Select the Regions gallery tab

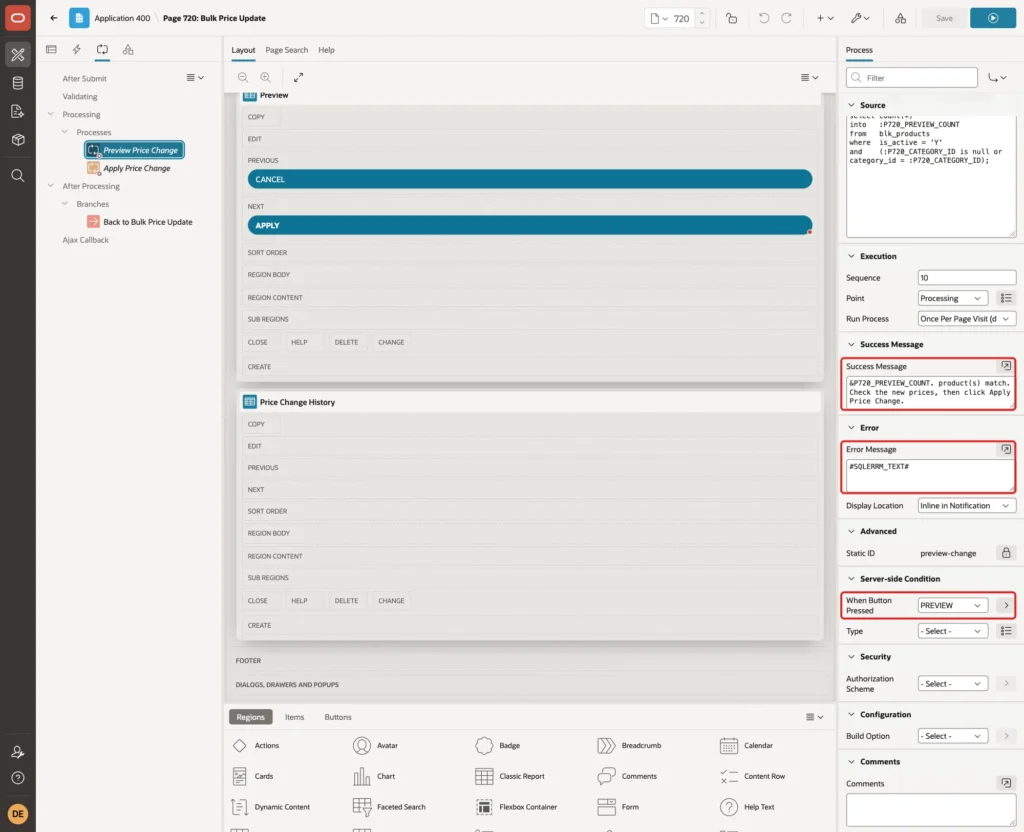[x=250, y=717]
